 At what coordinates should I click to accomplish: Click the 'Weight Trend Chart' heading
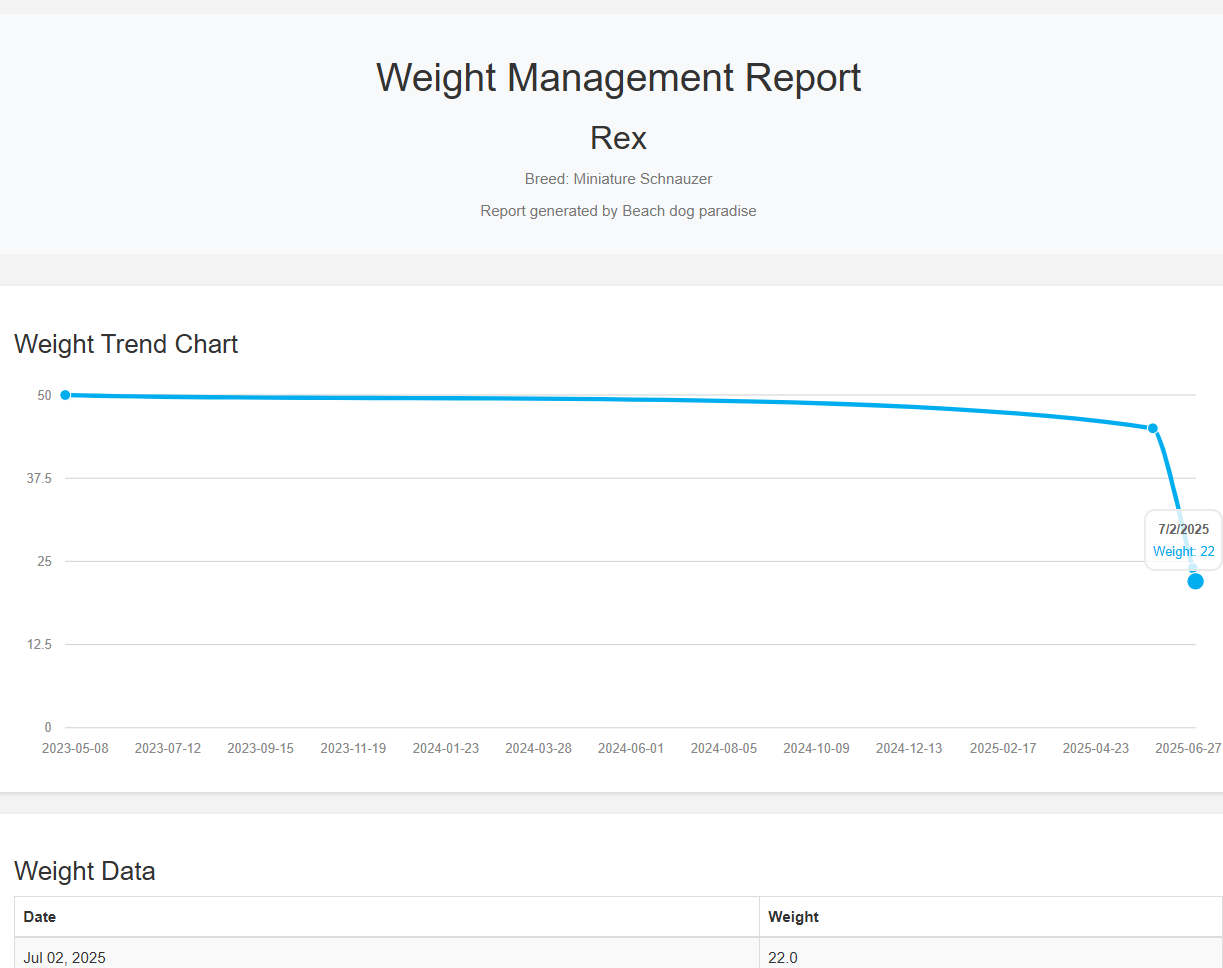(x=126, y=344)
